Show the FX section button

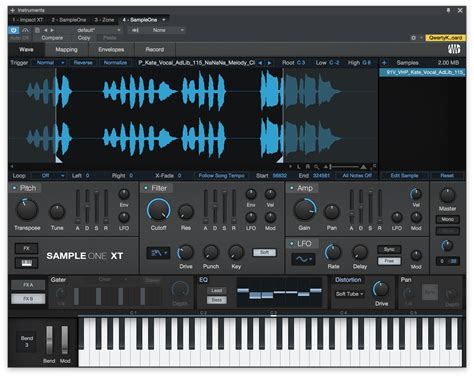[x=27, y=249]
